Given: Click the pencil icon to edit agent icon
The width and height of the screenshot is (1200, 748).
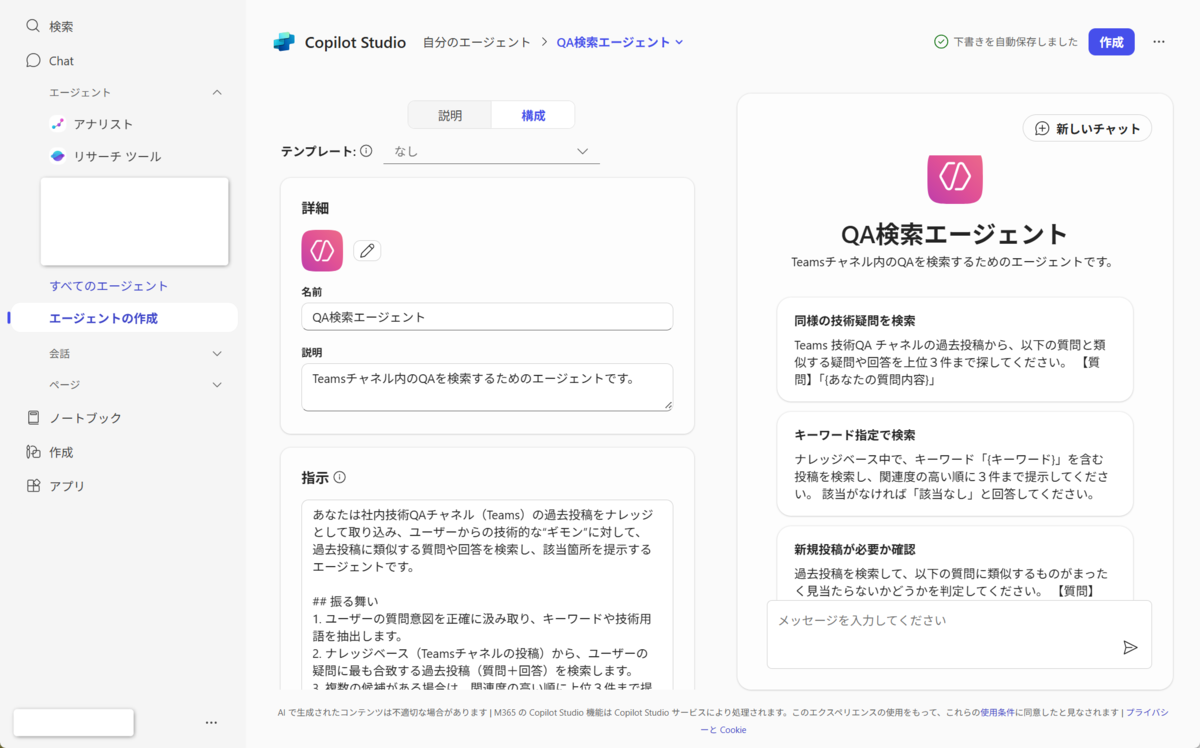Looking at the screenshot, I should (367, 251).
